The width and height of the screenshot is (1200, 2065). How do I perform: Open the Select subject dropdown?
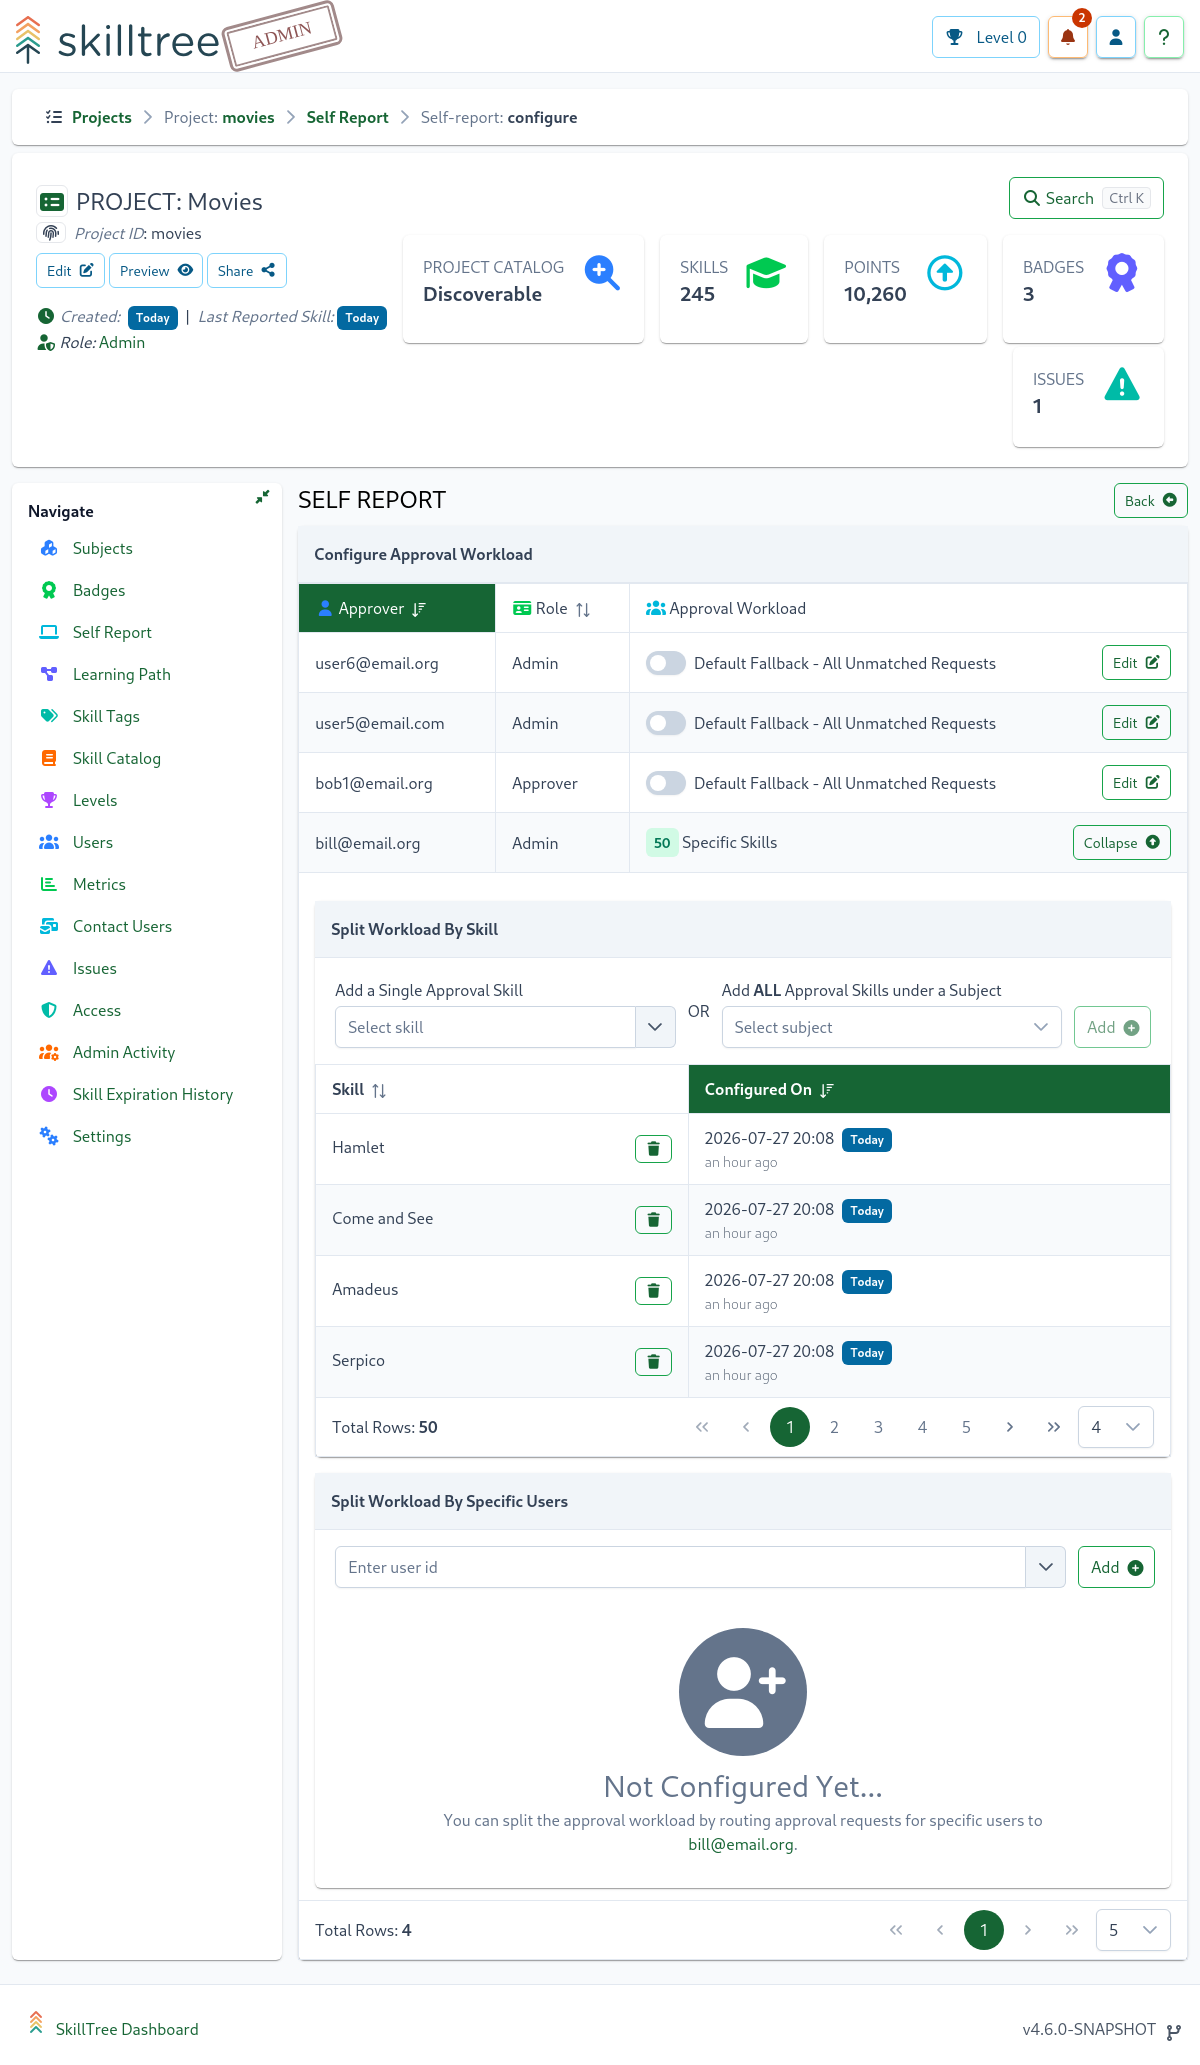tap(891, 1027)
